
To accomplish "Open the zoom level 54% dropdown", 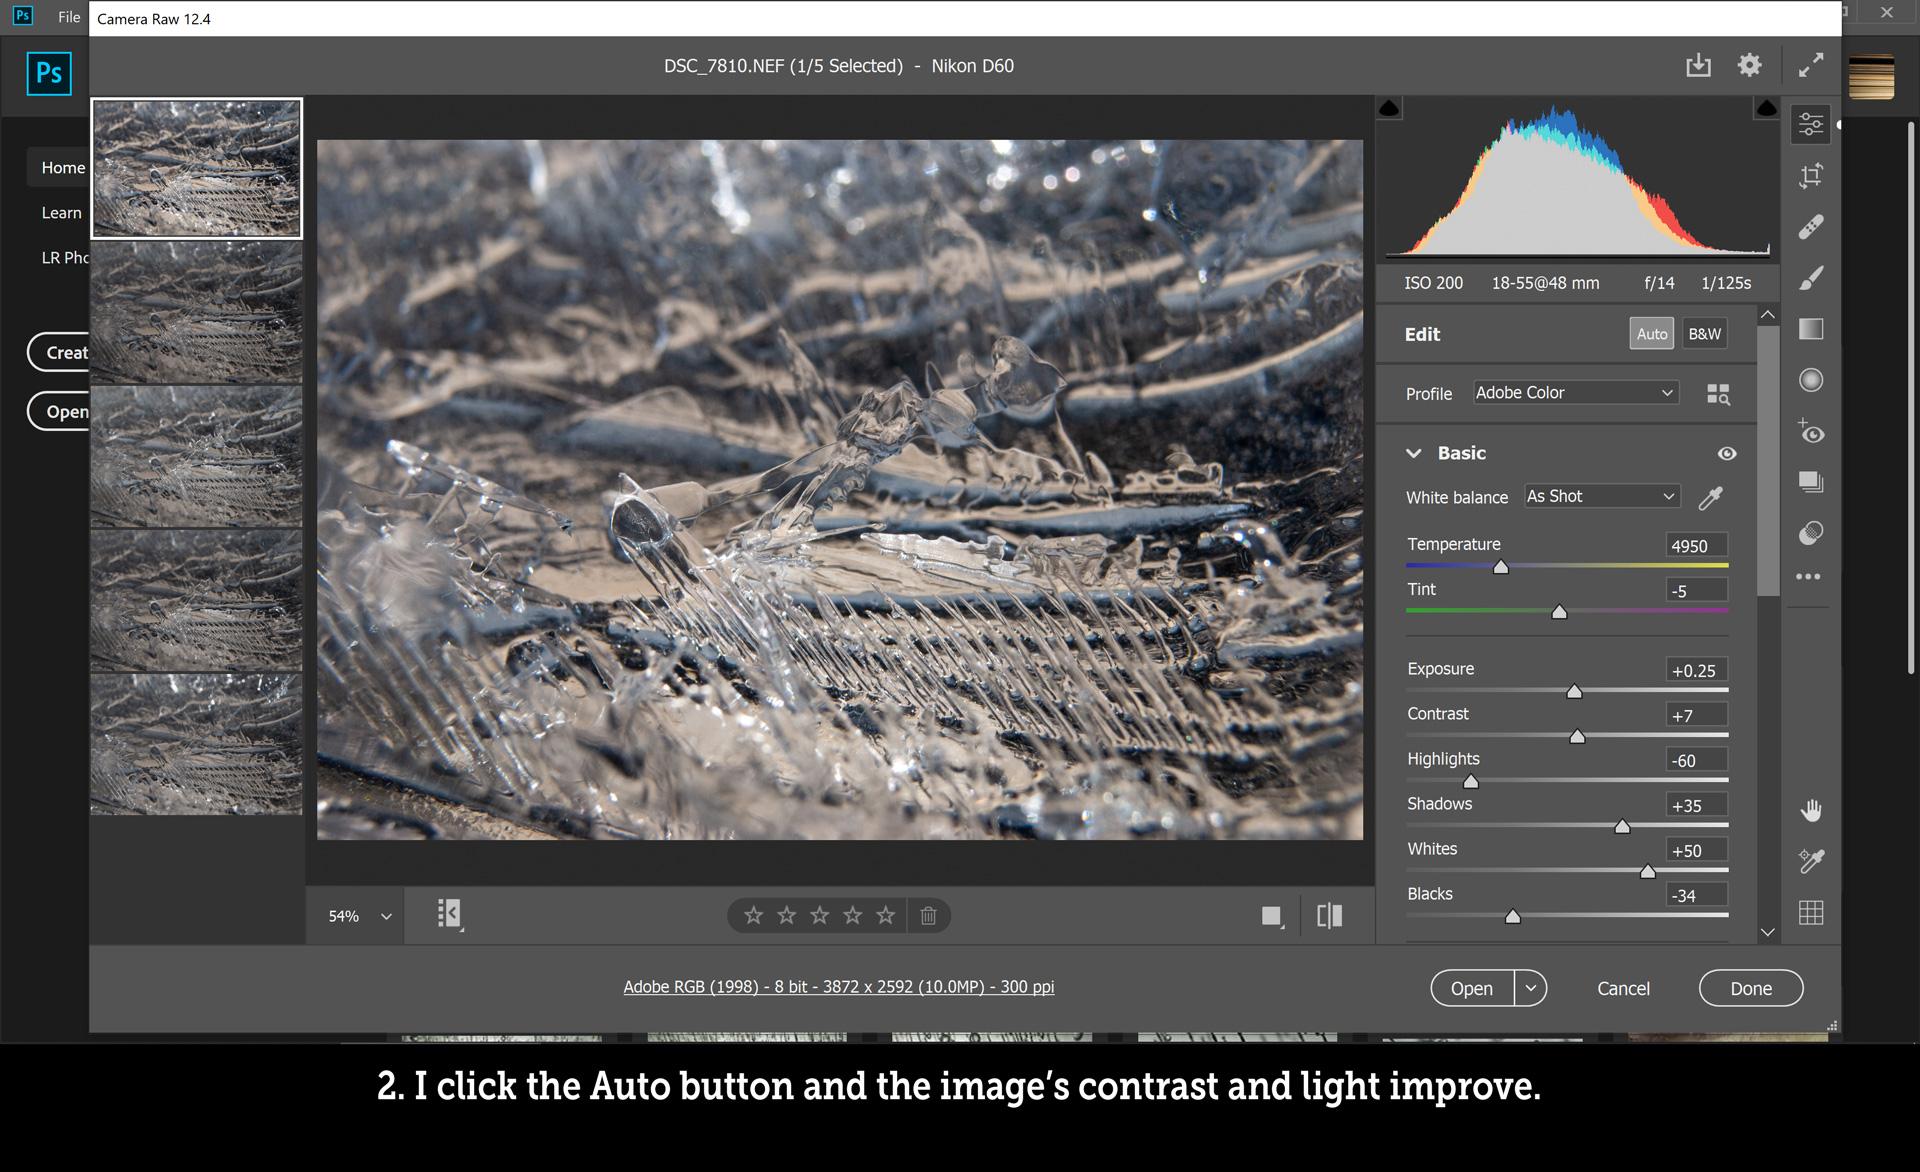I will pyautogui.click(x=356, y=915).
